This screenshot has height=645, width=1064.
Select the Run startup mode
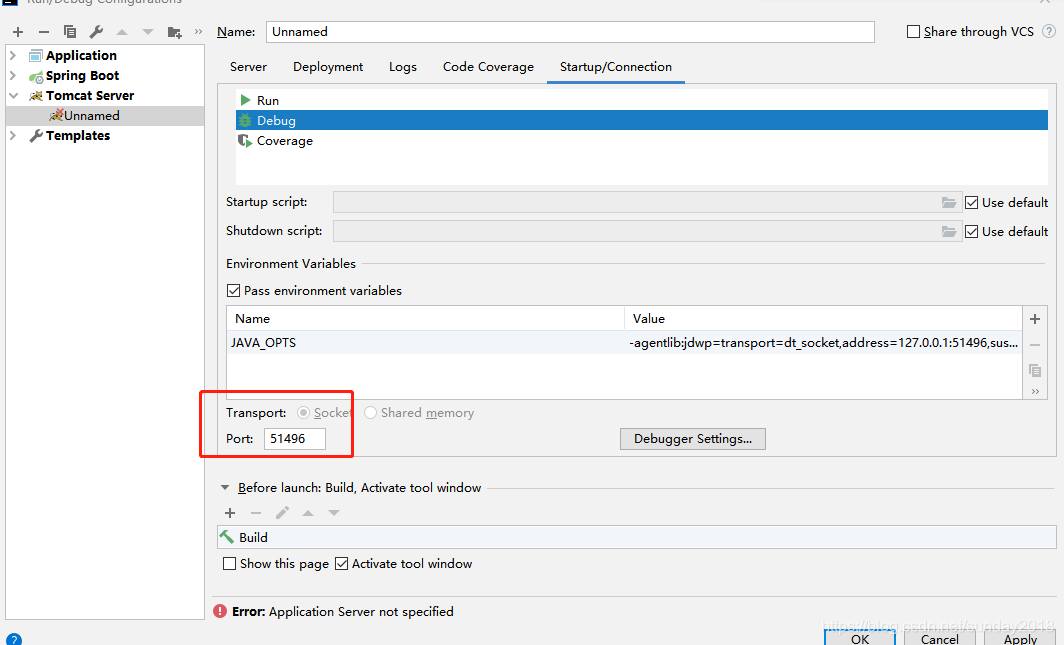click(x=641, y=100)
